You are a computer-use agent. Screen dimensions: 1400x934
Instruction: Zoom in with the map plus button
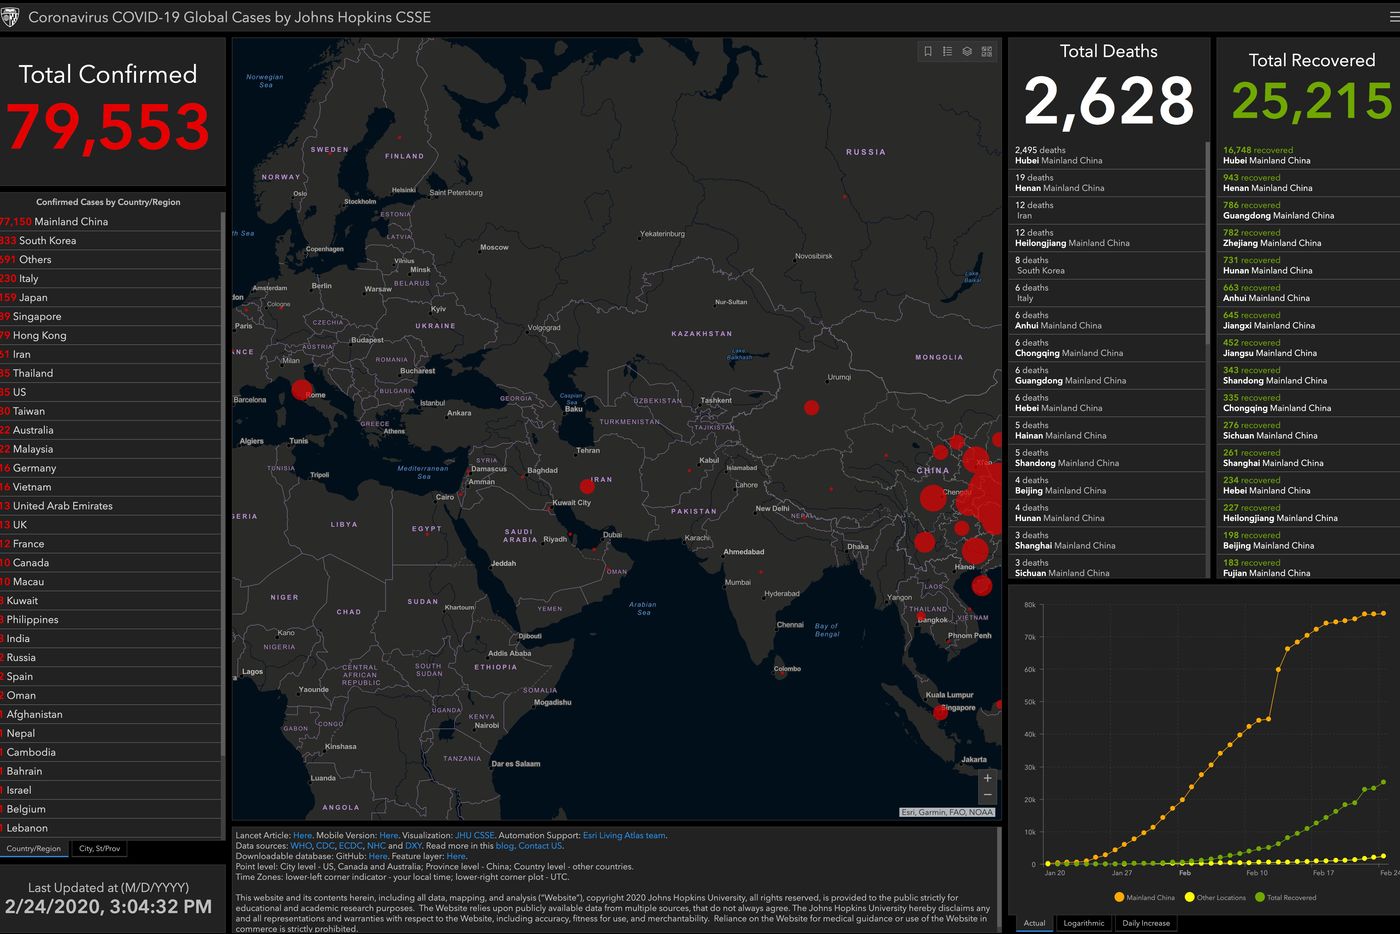tap(987, 778)
